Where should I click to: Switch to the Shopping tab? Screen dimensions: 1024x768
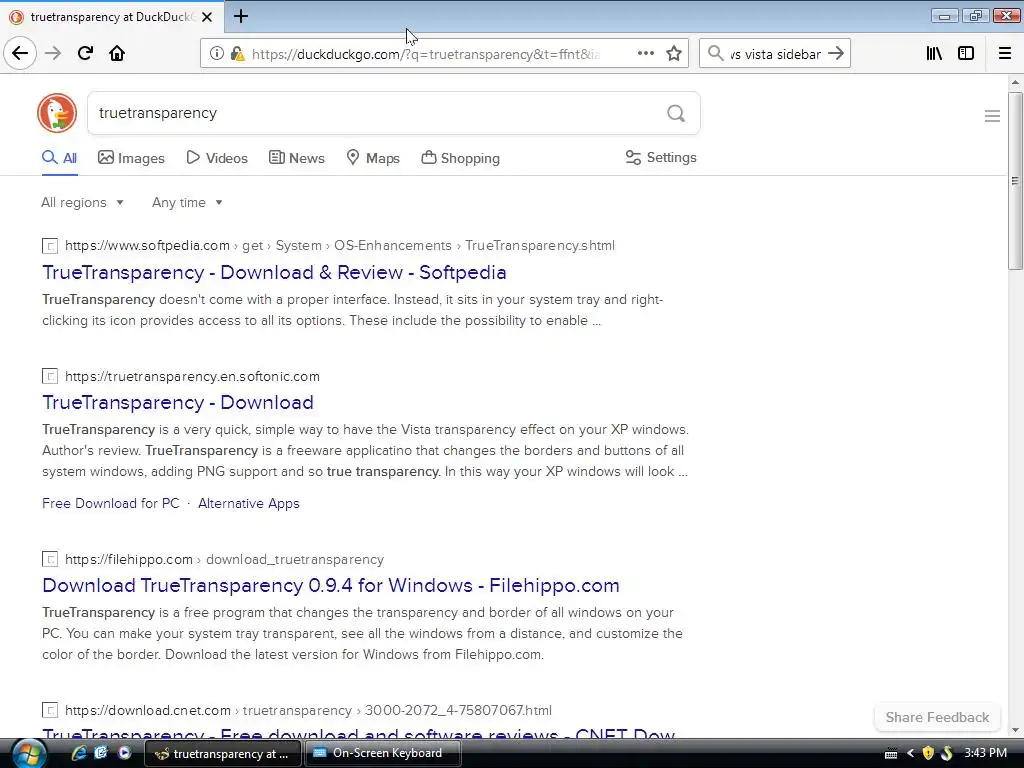tap(460, 158)
